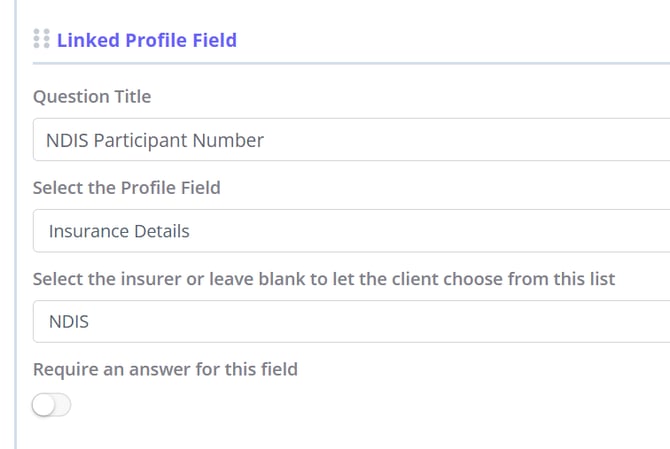Click the word "Details" in the profile field box

point(162,231)
